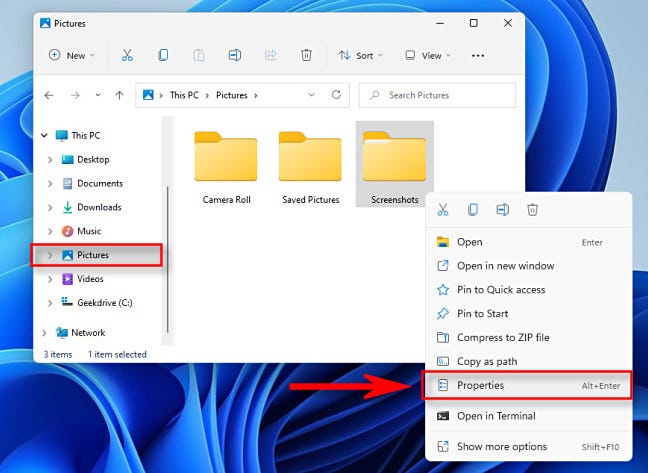648x473 pixels.
Task: Click the Search Pictures field
Action: 437,95
